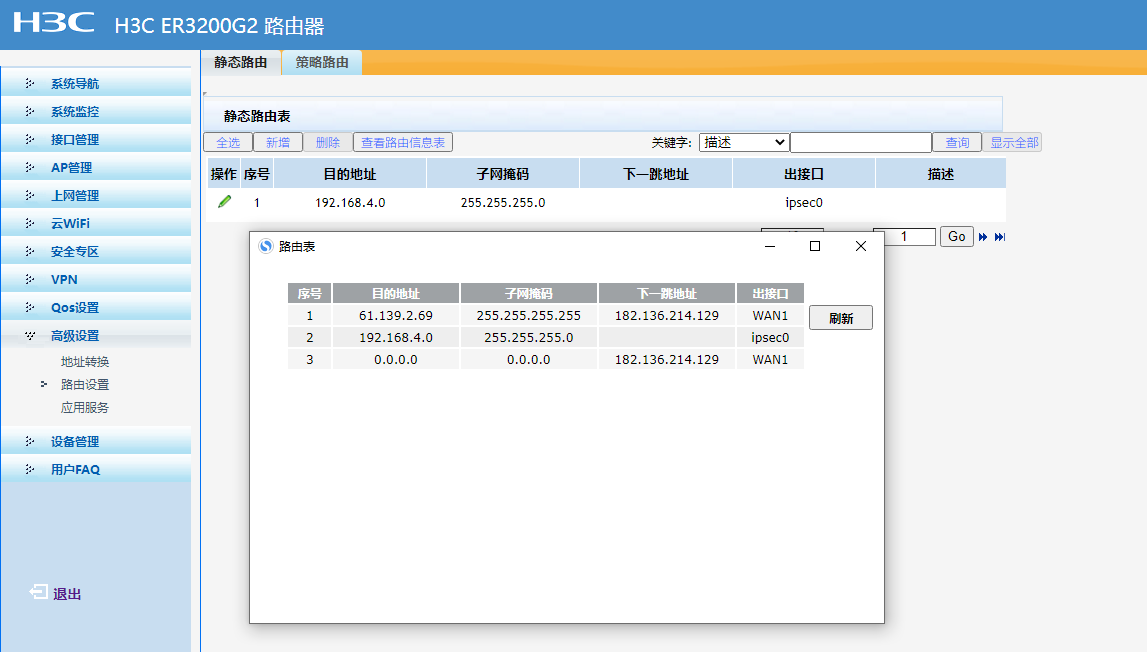Open 地址转换 submenu item
Viewport: 1147px width, 652px height.
(x=85, y=361)
